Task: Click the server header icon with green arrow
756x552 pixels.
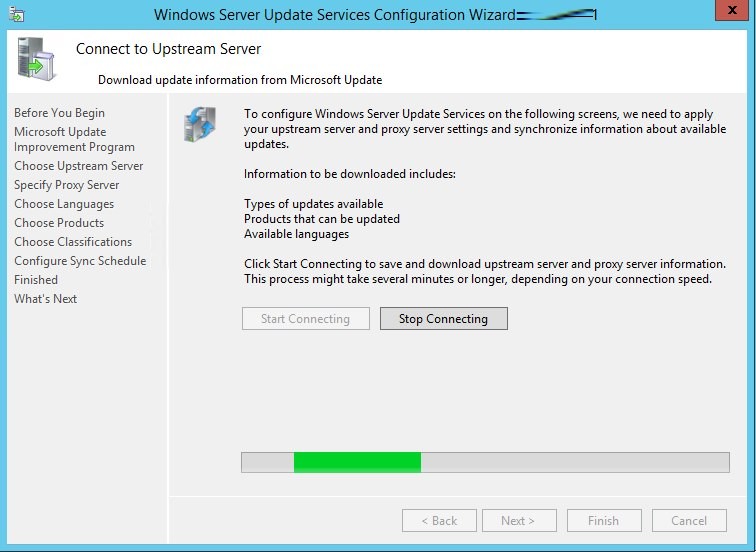Action: tap(37, 62)
